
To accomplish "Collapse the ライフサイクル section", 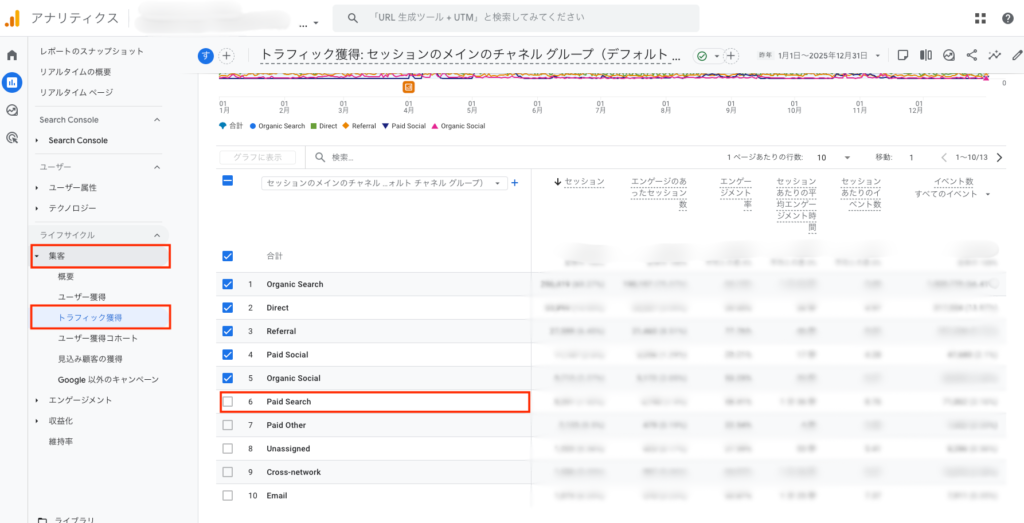I will pos(157,235).
